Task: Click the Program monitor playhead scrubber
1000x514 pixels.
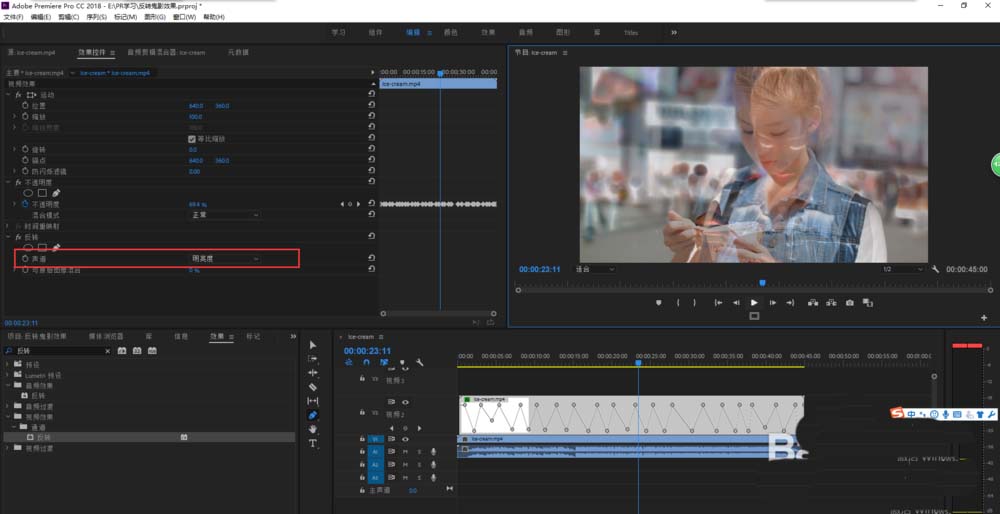Action: tap(762, 283)
